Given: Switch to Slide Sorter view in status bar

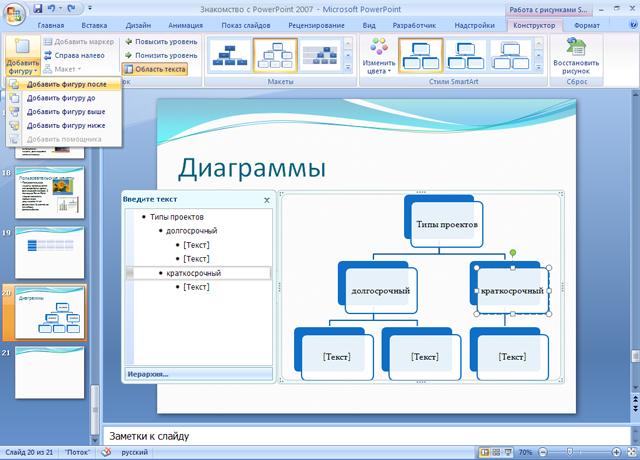Looking at the screenshot, I should click(495, 452).
